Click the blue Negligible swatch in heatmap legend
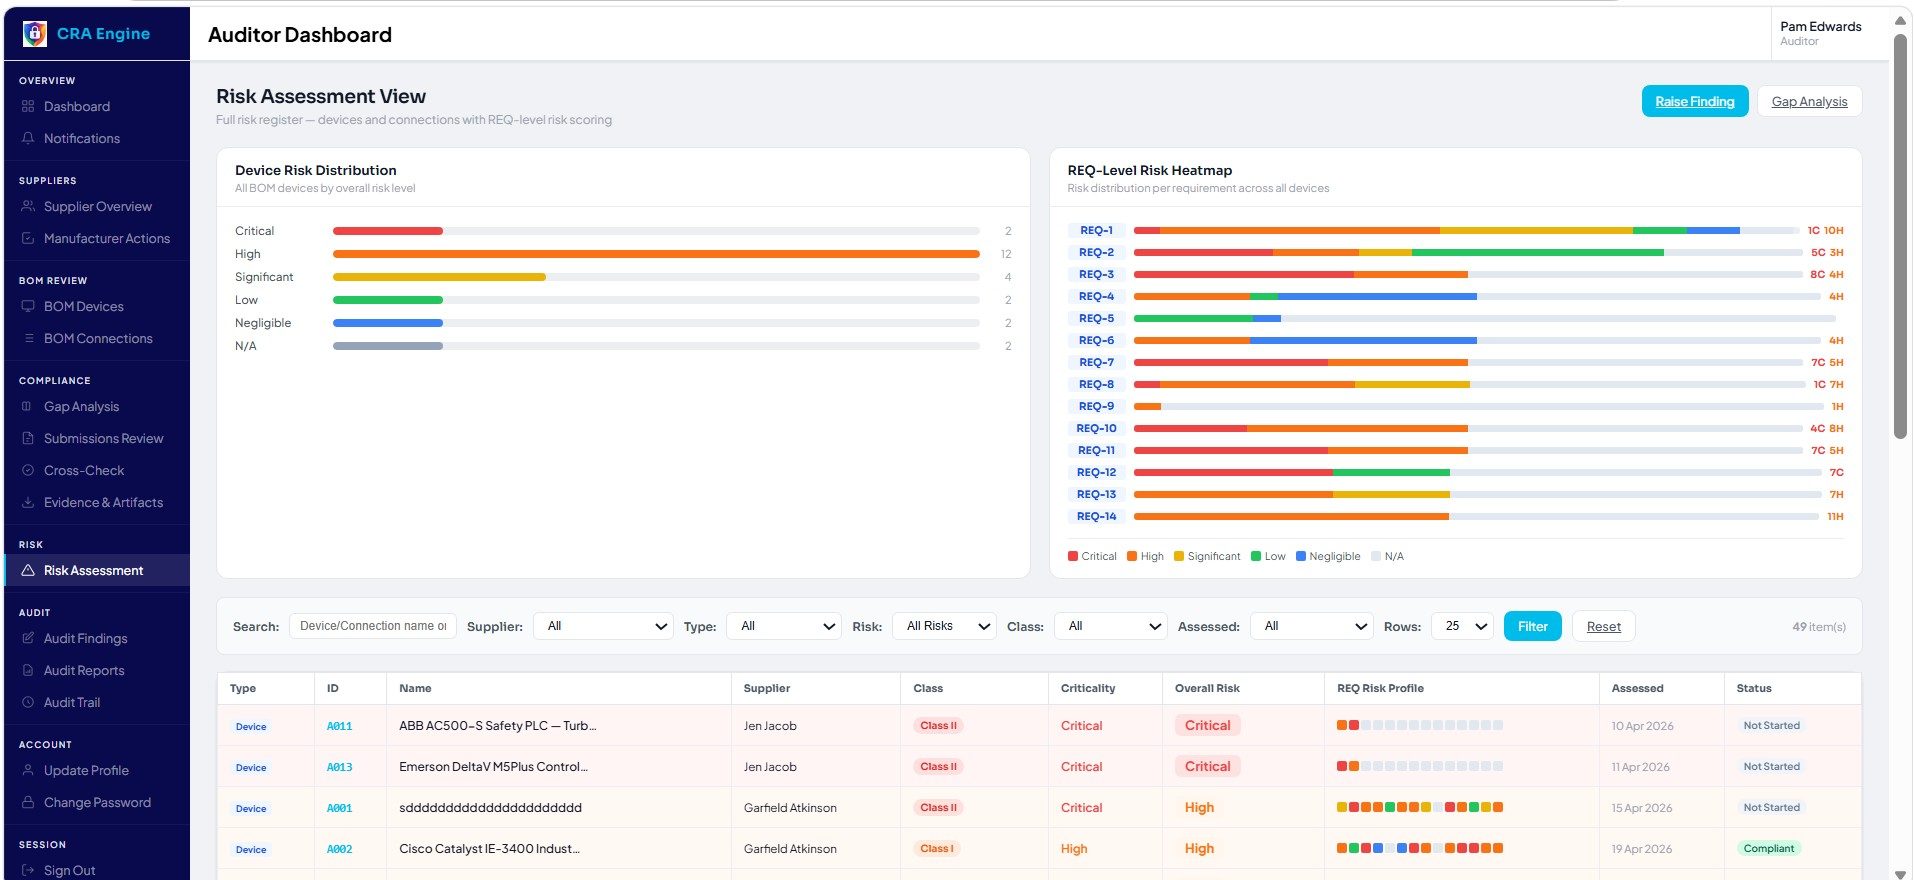 tap(1301, 557)
